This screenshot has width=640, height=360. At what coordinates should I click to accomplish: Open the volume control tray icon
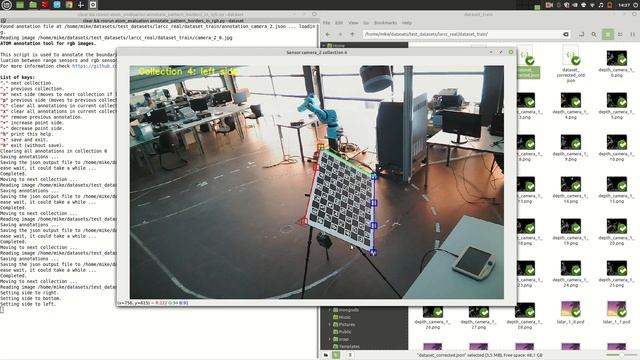click(601, 5)
